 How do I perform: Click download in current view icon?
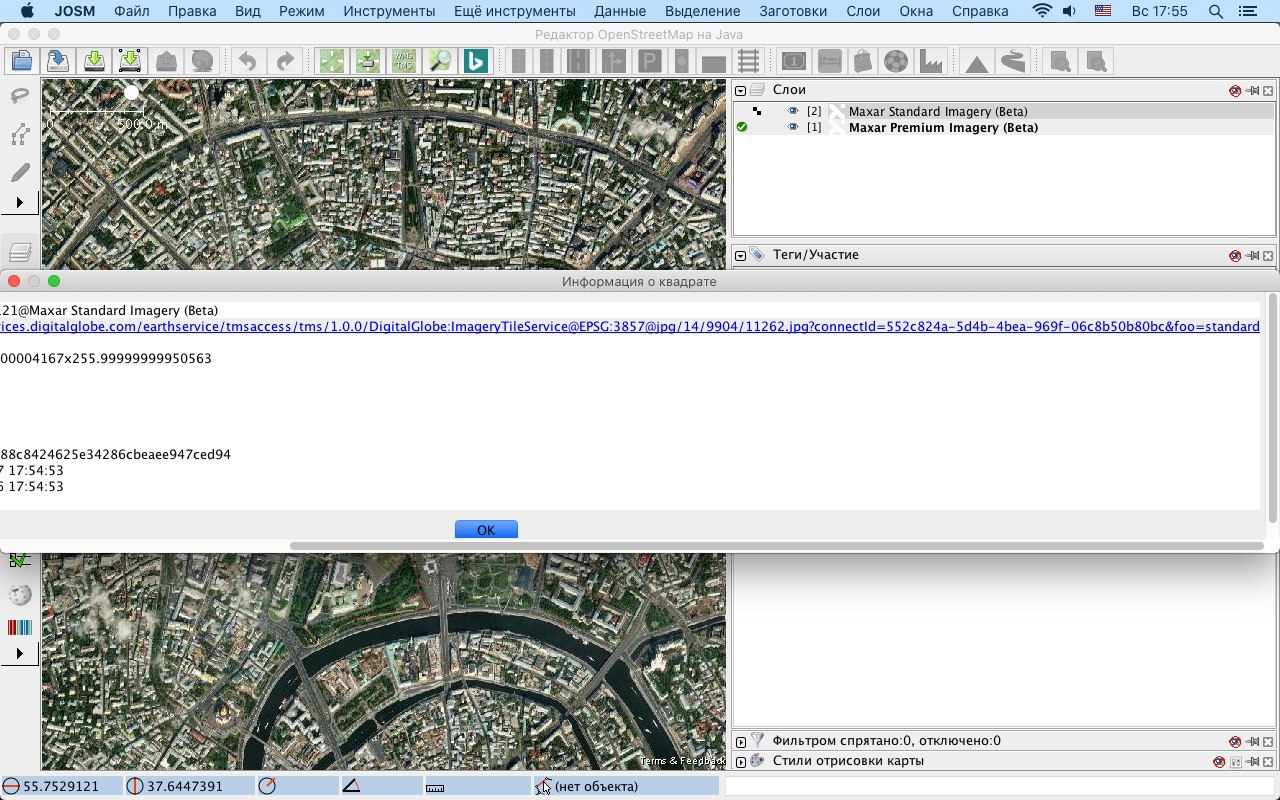[x=130, y=61]
